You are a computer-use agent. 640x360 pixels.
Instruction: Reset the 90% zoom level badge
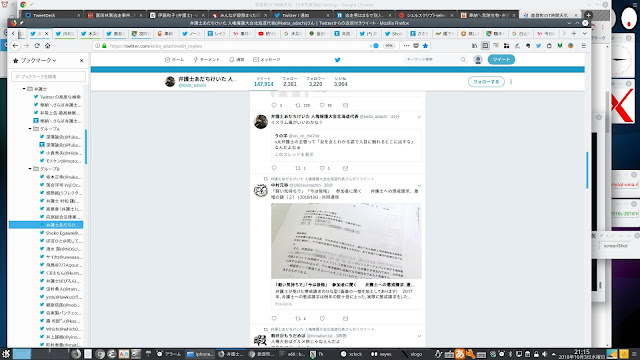389,46
